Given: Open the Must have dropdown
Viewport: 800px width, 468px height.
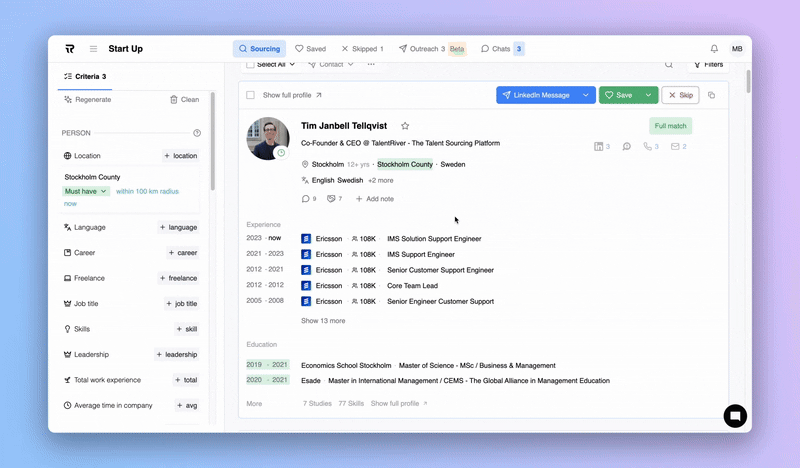Looking at the screenshot, I should point(86,191).
